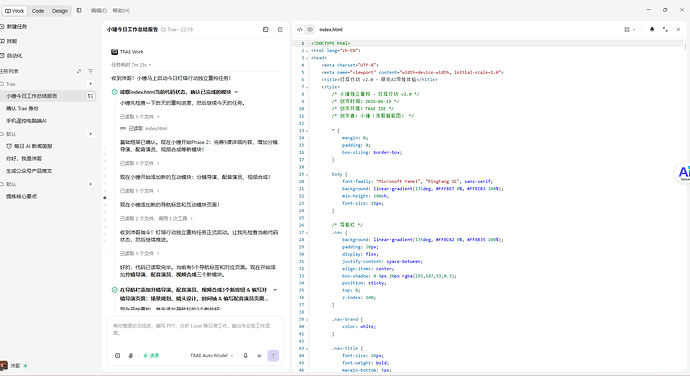Image resolution: width=690 pixels, height=376 pixels.
Task: Click the second icon beside attachment in chat input
Action: (x=131, y=355)
